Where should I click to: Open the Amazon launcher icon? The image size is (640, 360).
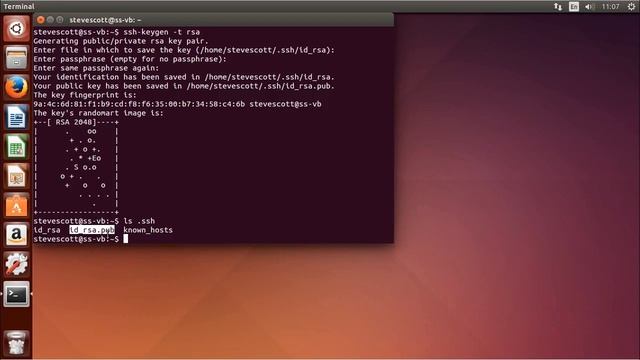[x=16, y=235]
